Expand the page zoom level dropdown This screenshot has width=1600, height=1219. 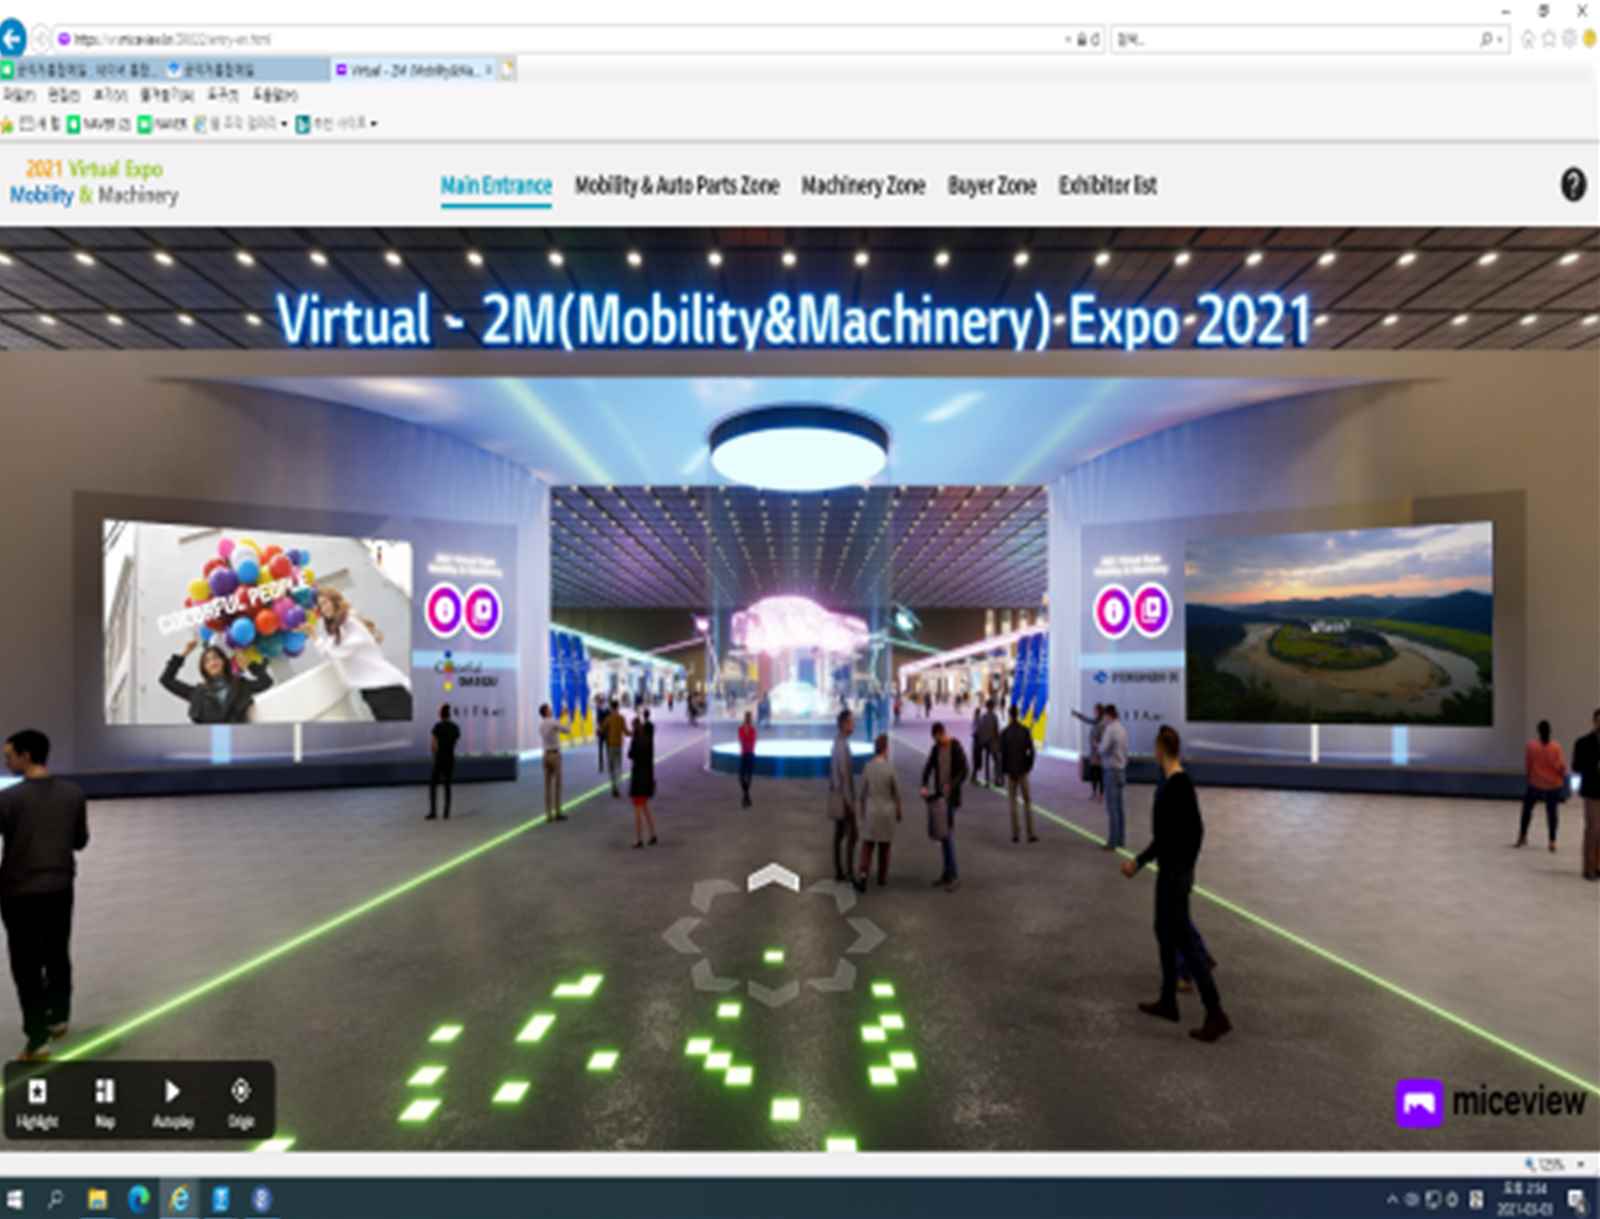1581,1164
